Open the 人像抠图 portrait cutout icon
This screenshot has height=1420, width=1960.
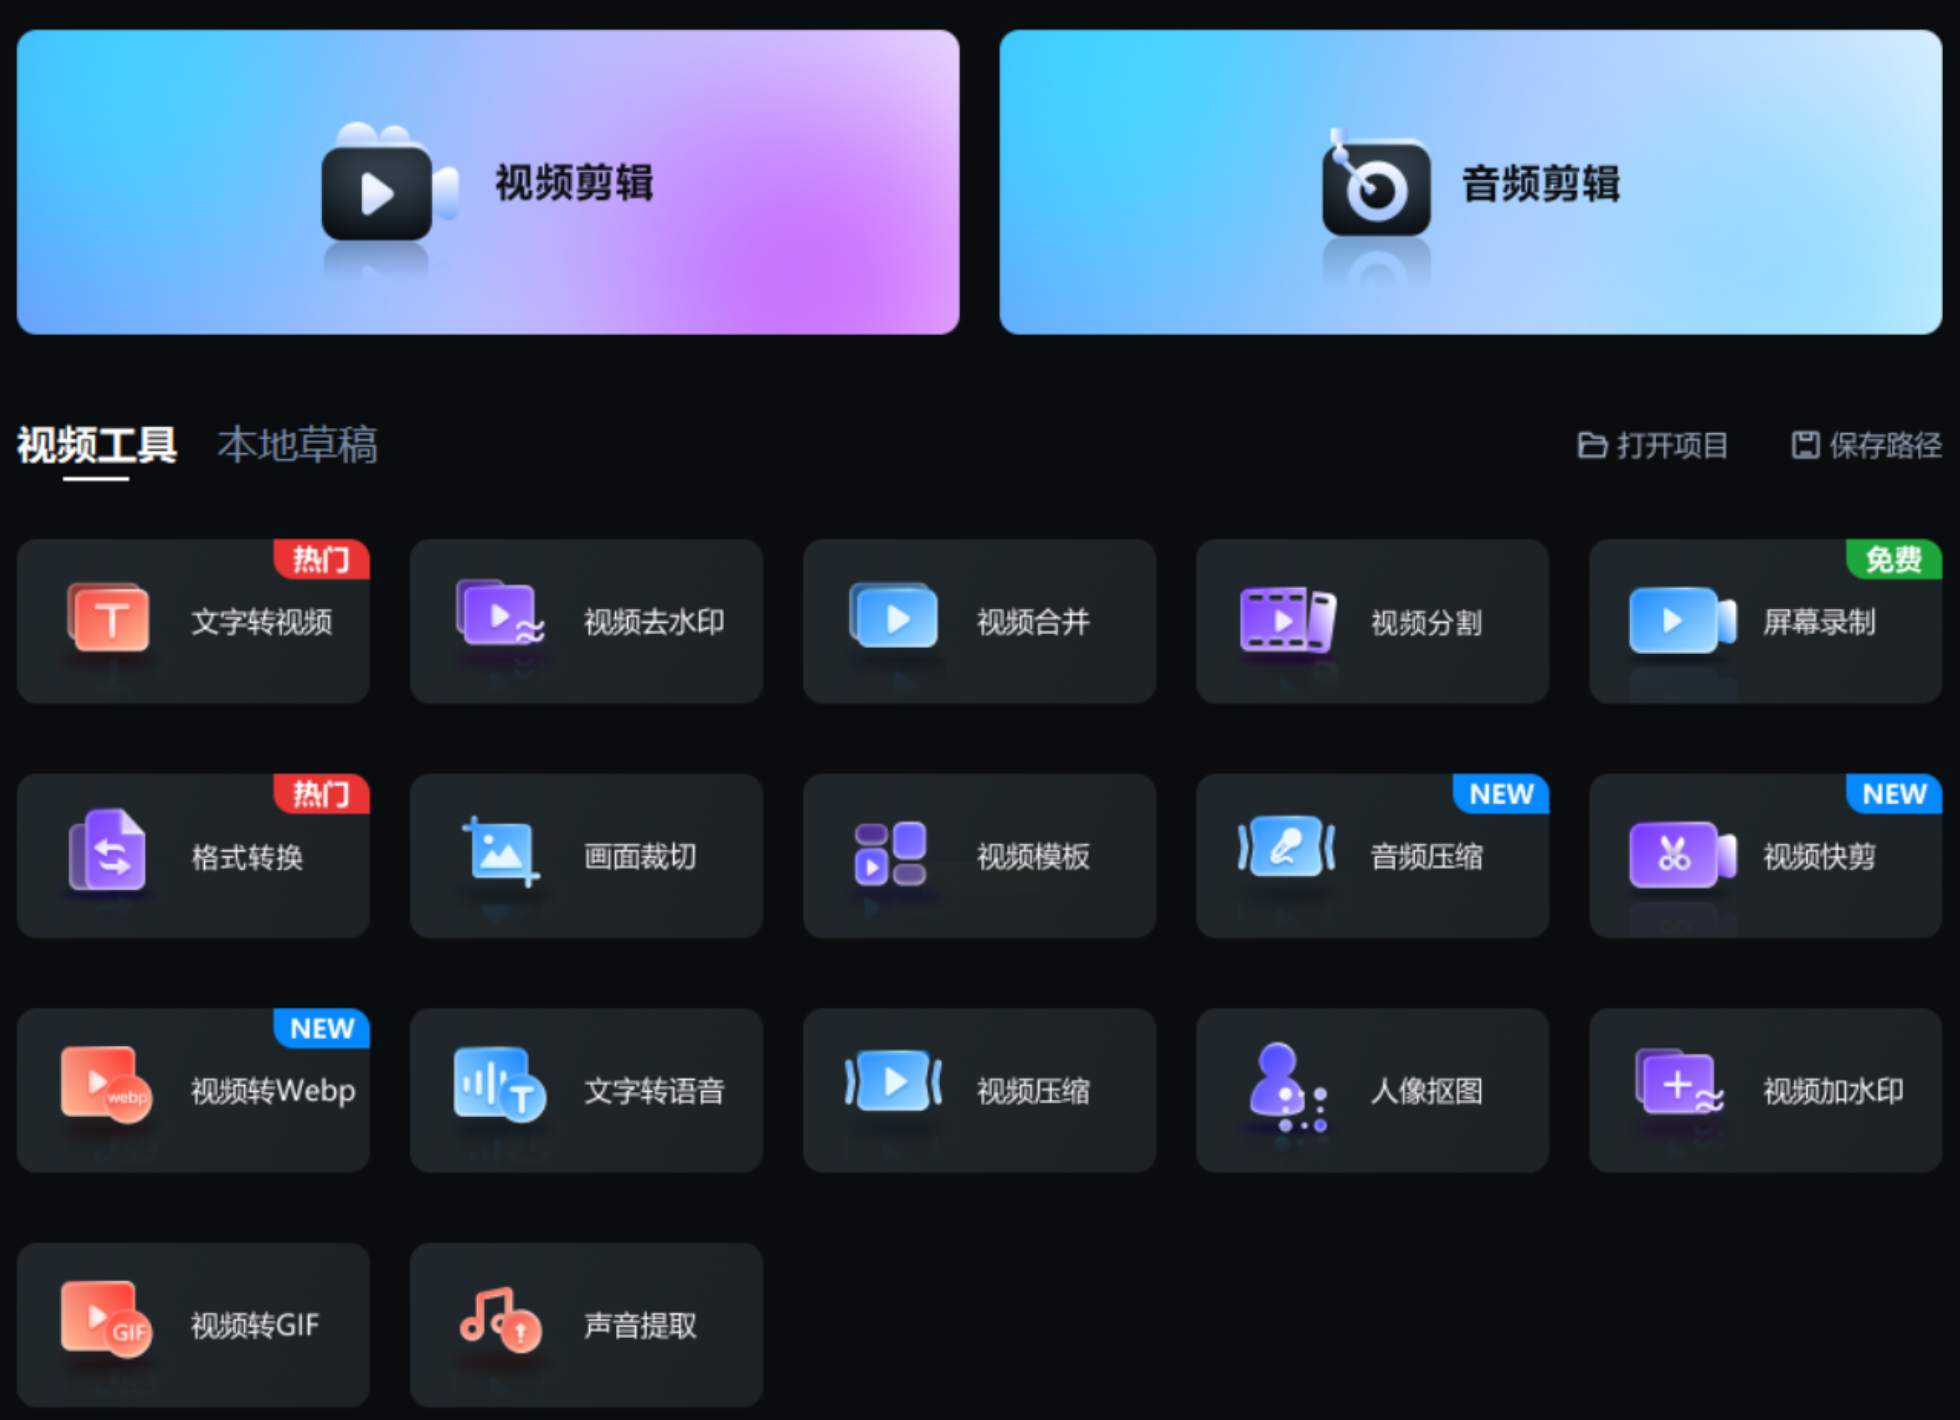tap(1287, 1088)
